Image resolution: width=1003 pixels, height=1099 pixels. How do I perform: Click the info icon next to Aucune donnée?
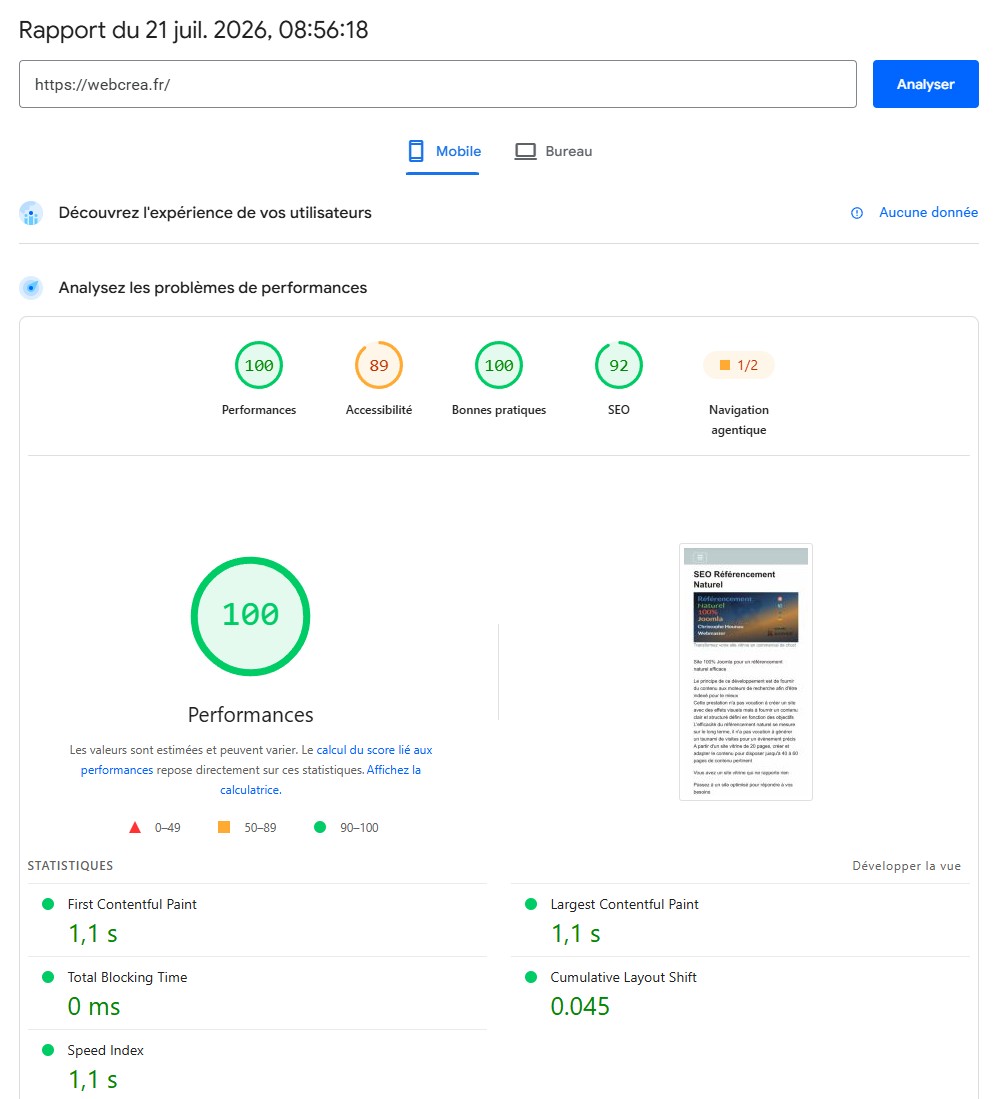tap(857, 213)
